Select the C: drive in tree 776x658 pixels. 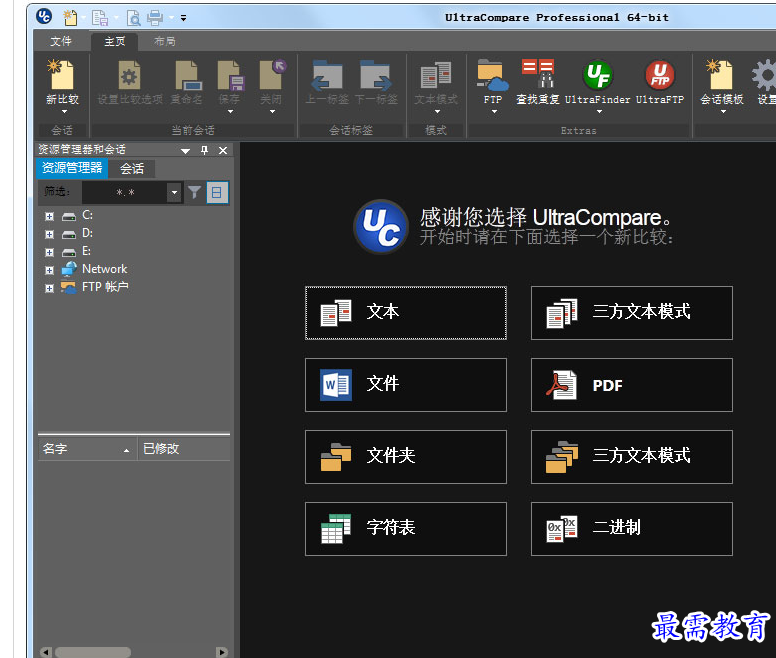pyautogui.click(x=87, y=215)
